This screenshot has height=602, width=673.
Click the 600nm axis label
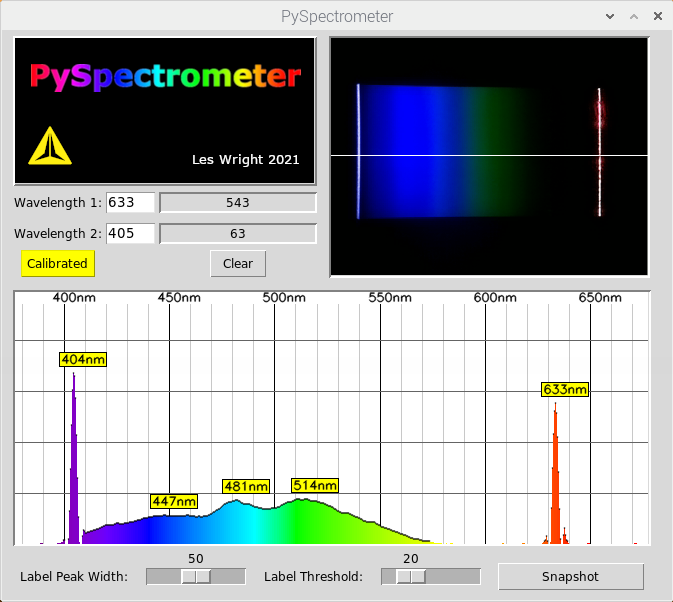[x=495, y=297]
